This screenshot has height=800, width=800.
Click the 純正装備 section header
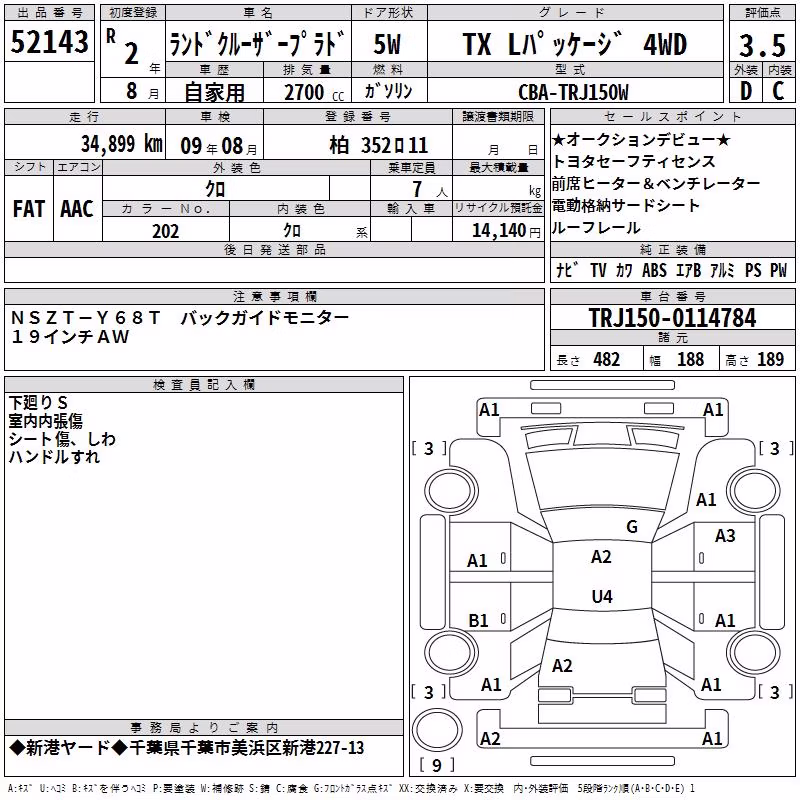click(672, 249)
